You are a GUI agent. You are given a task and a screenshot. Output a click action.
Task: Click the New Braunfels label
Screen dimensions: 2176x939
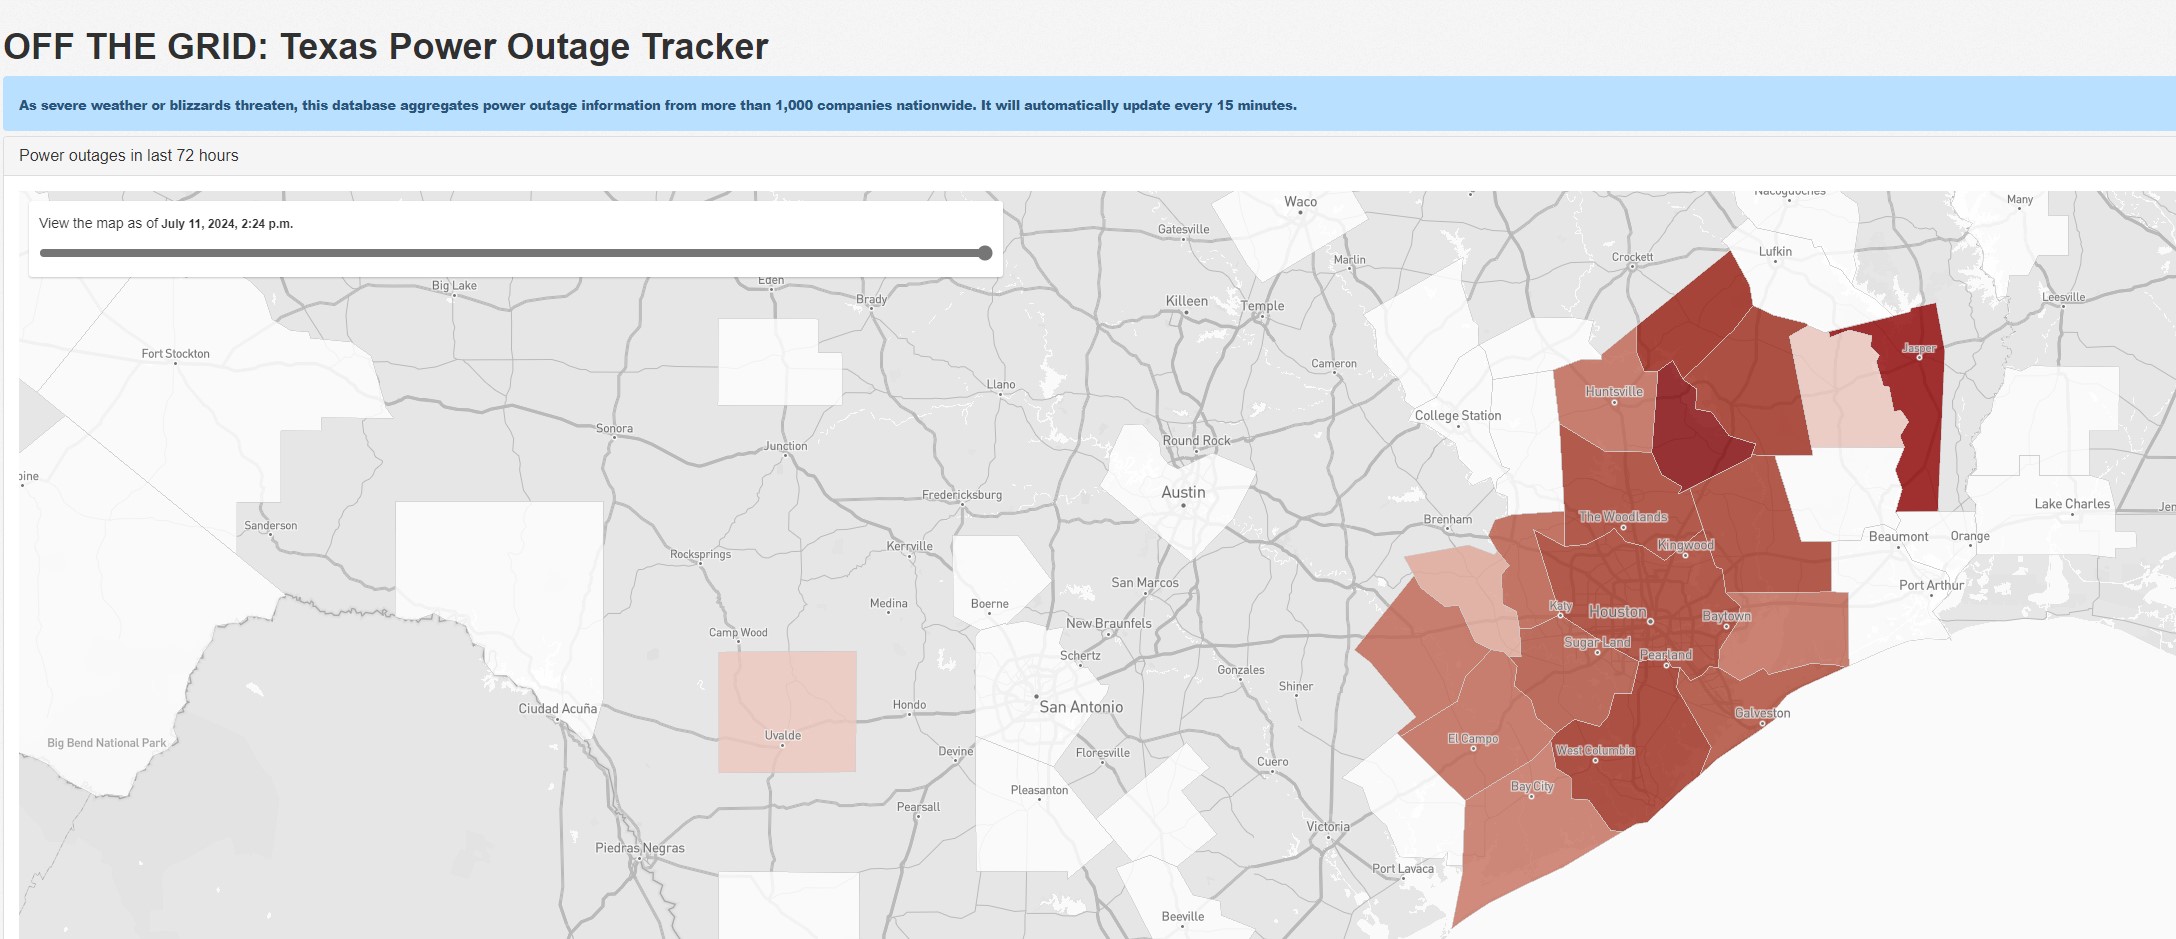(x=1108, y=623)
